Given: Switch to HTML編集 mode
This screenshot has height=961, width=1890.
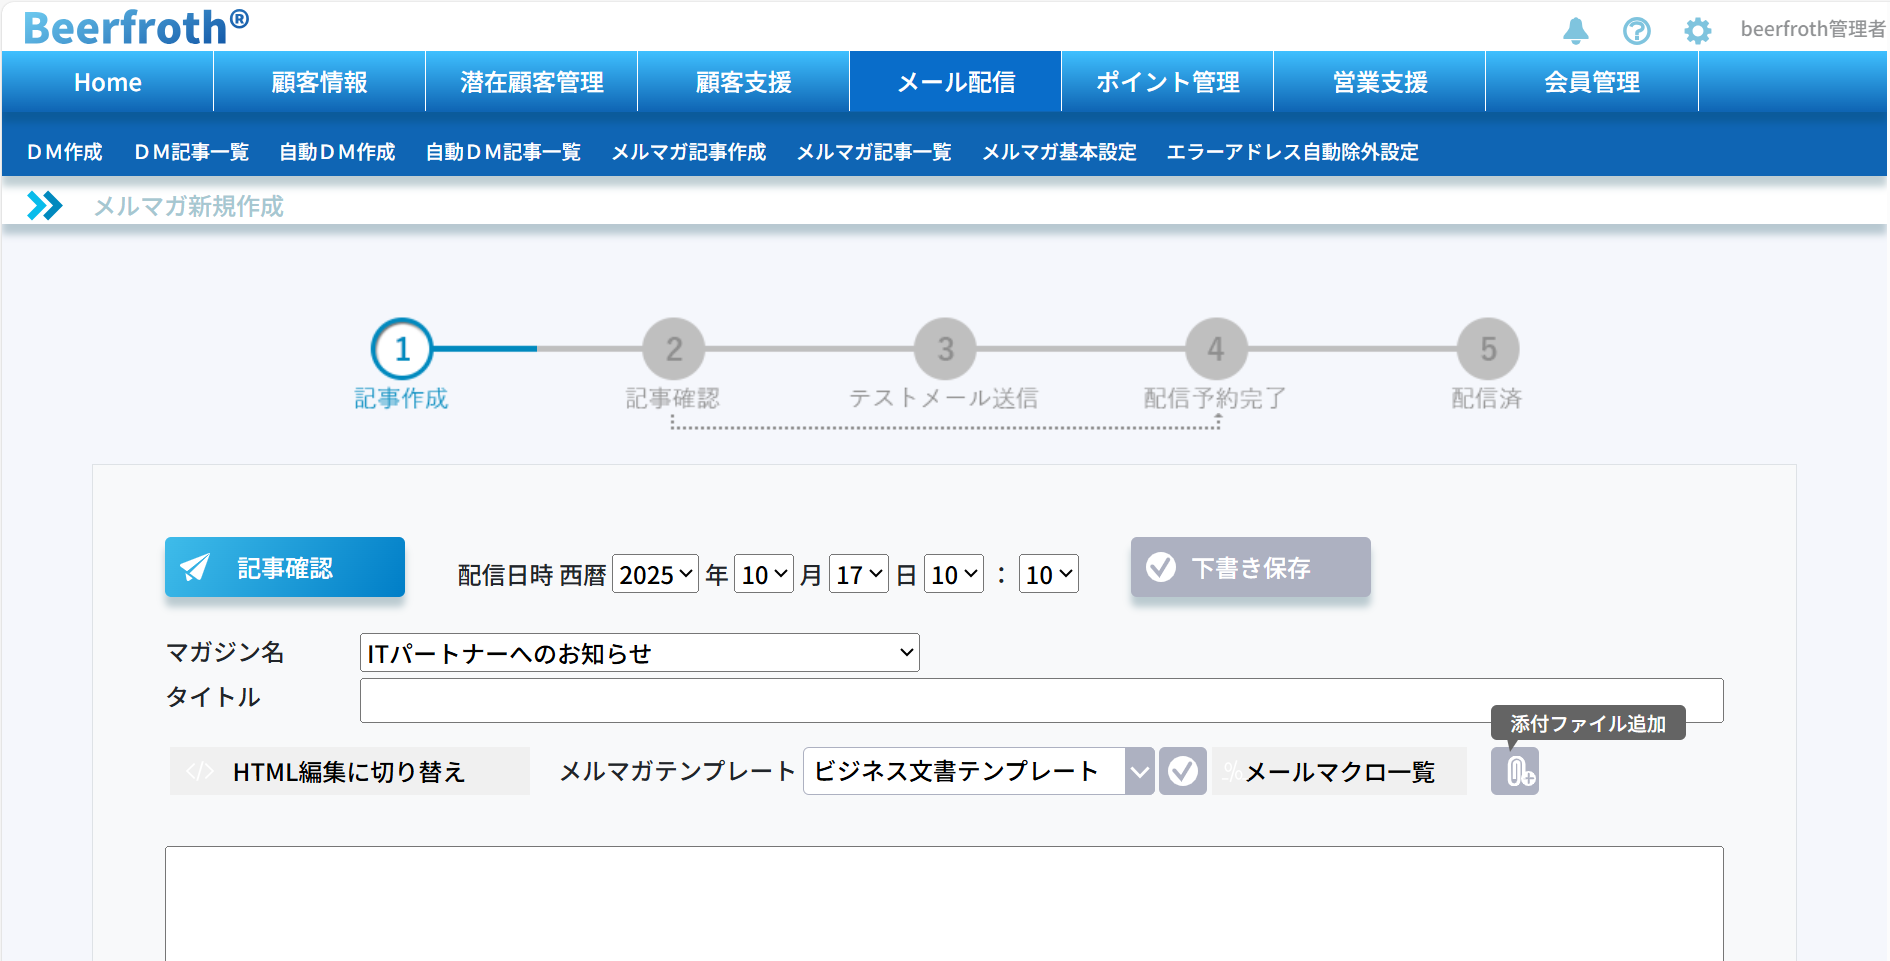Looking at the screenshot, I should point(349,771).
